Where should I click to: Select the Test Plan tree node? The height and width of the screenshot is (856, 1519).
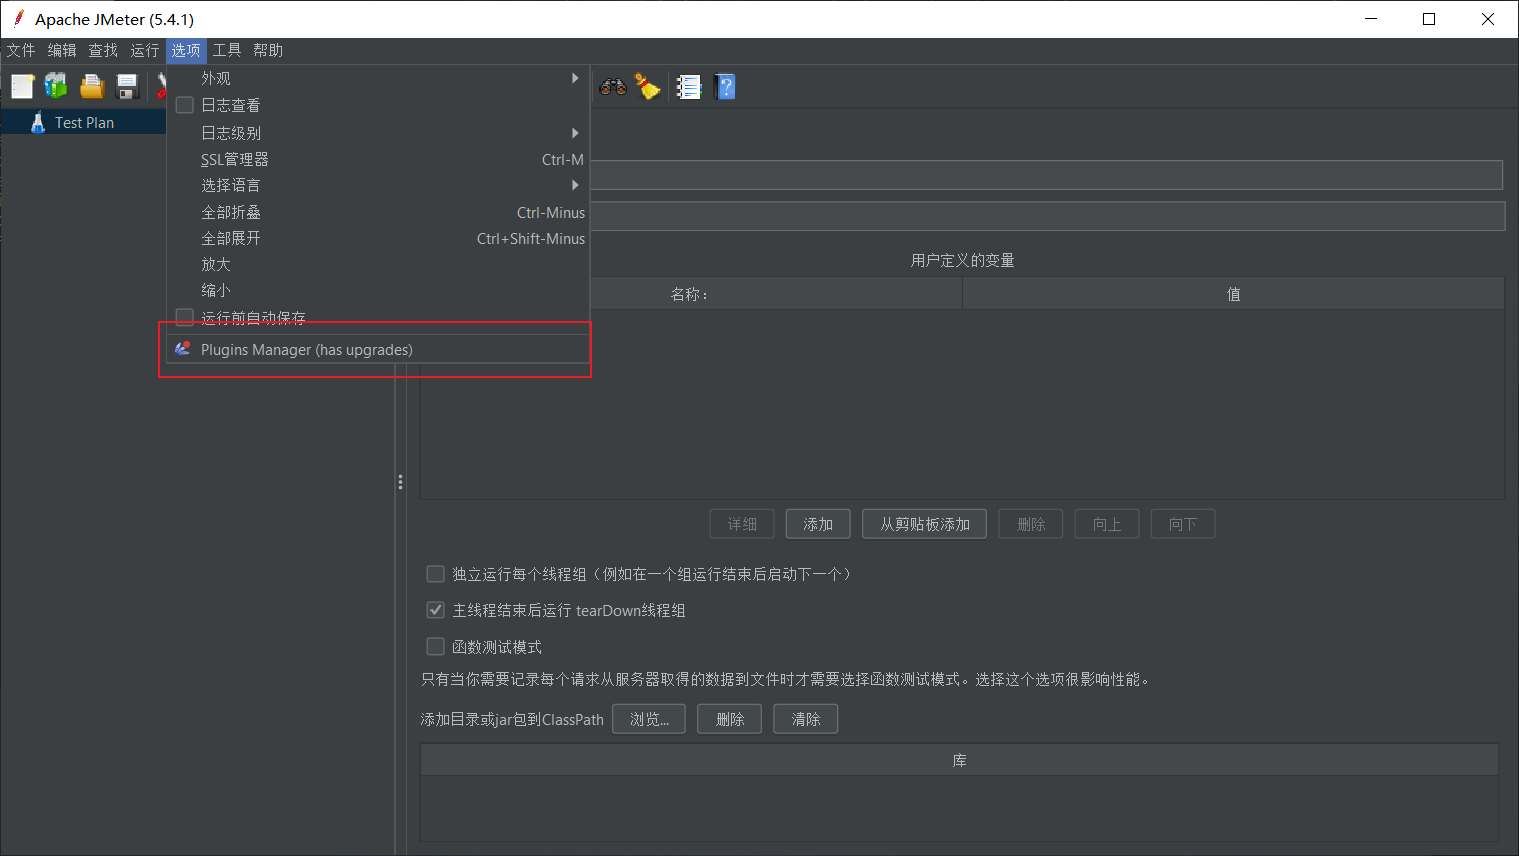84,122
